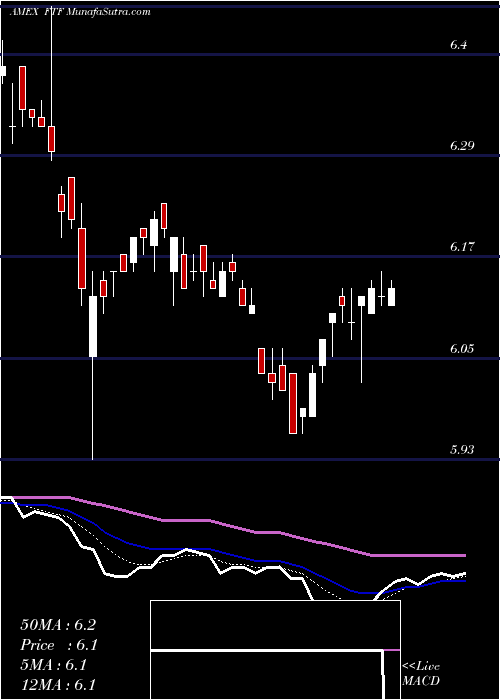
Task: Select the final white candle on the right
Action: 392,297
